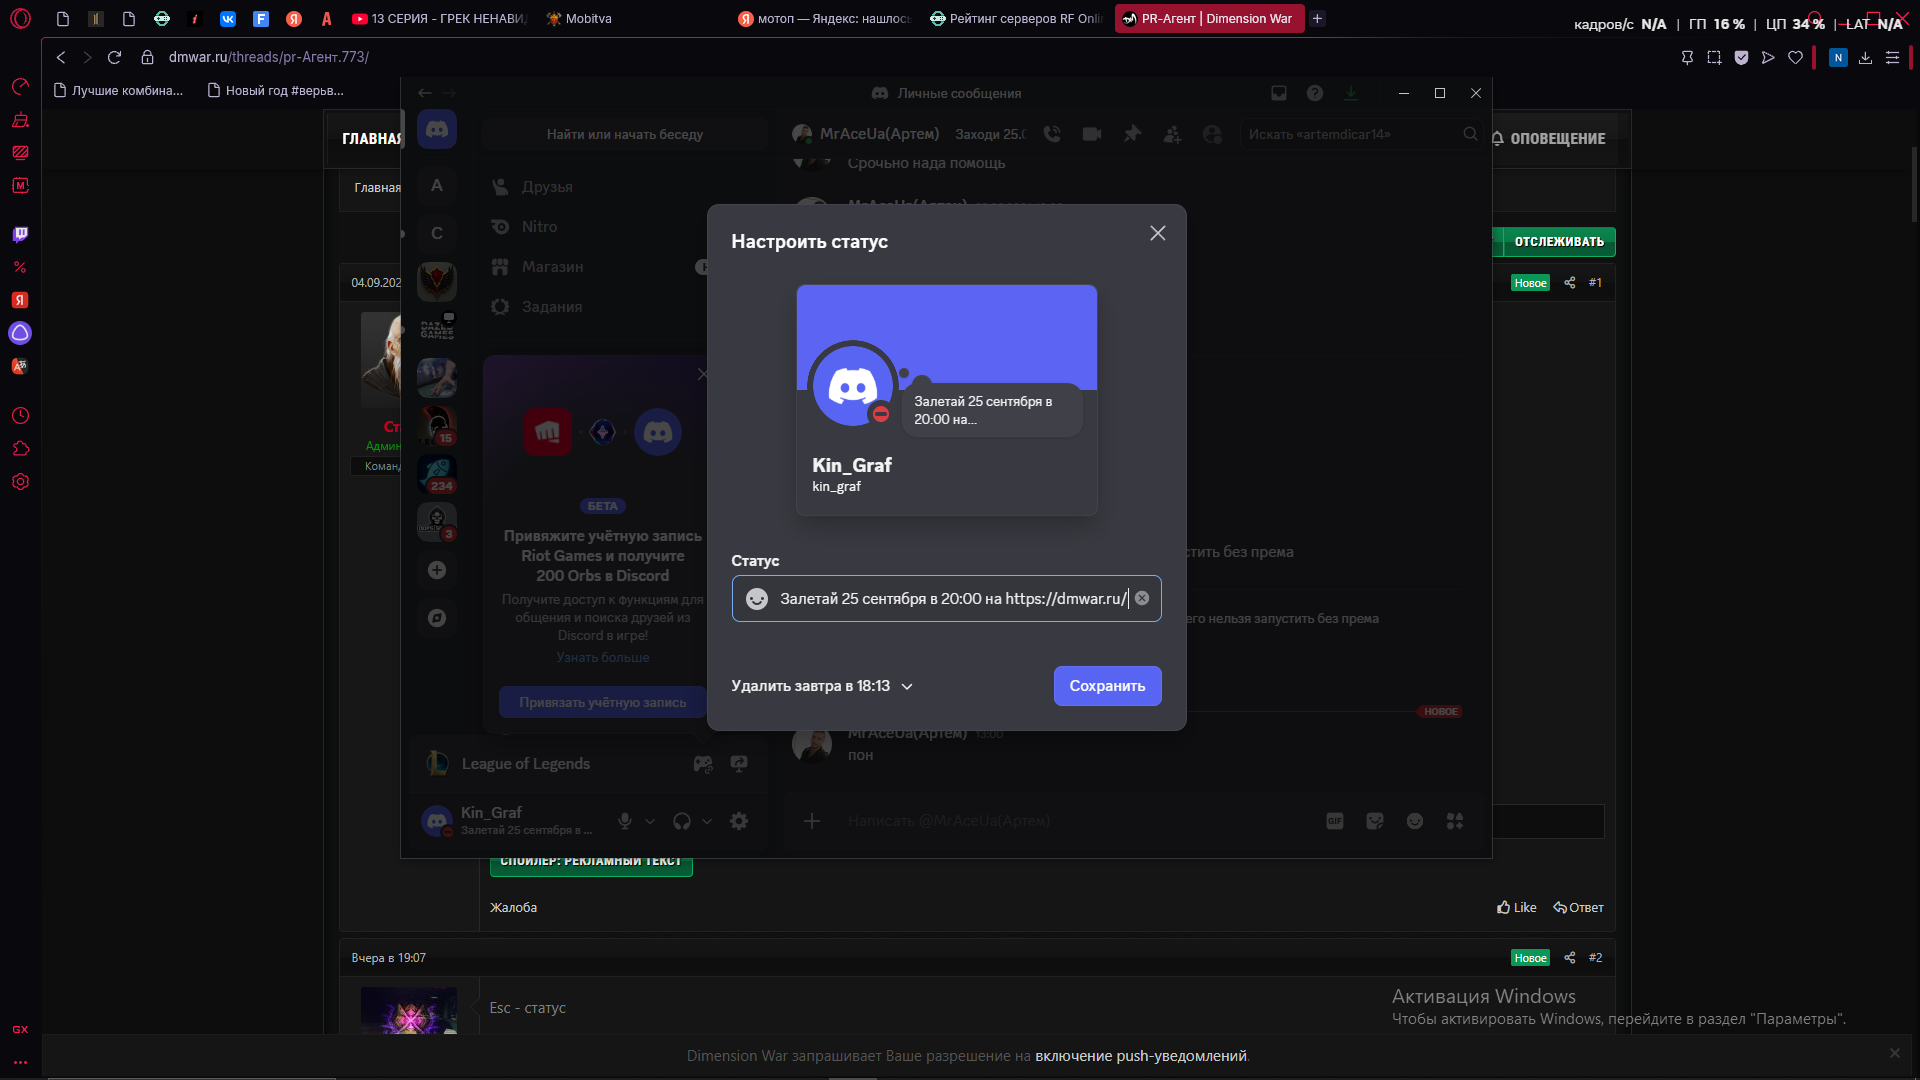Click Ответ reply link on forum post
The height and width of the screenshot is (1080, 1920).
click(x=1578, y=908)
